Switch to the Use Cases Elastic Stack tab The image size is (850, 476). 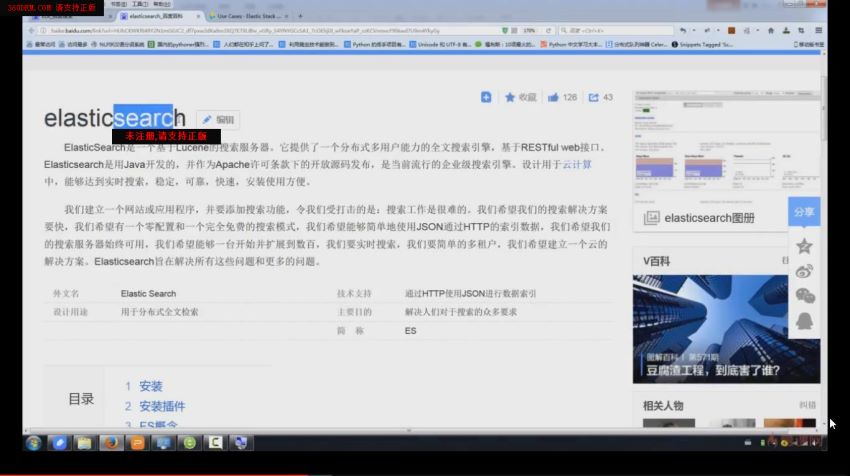[x=249, y=16]
